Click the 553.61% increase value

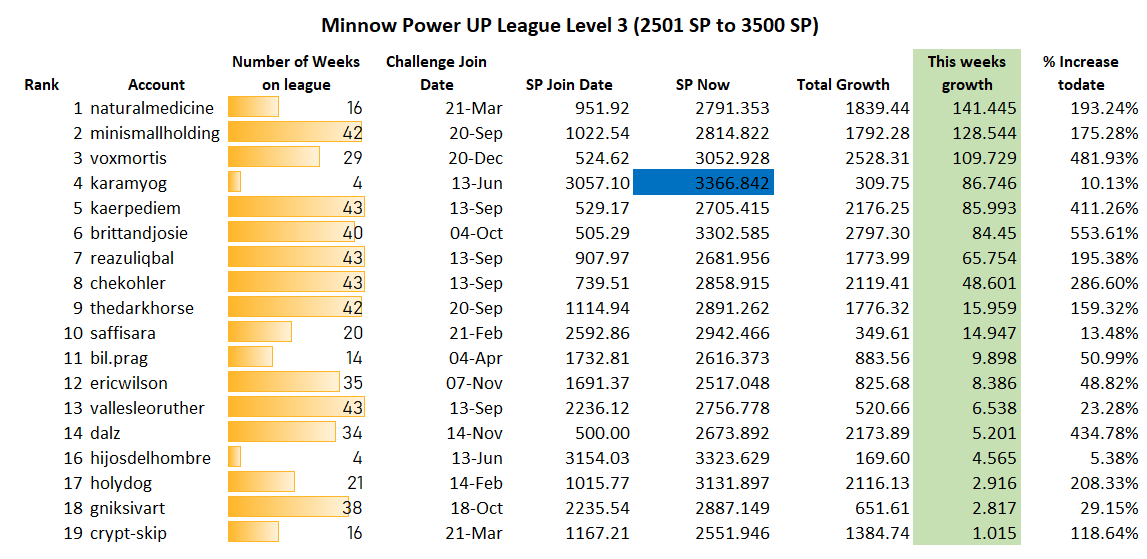click(1105, 233)
